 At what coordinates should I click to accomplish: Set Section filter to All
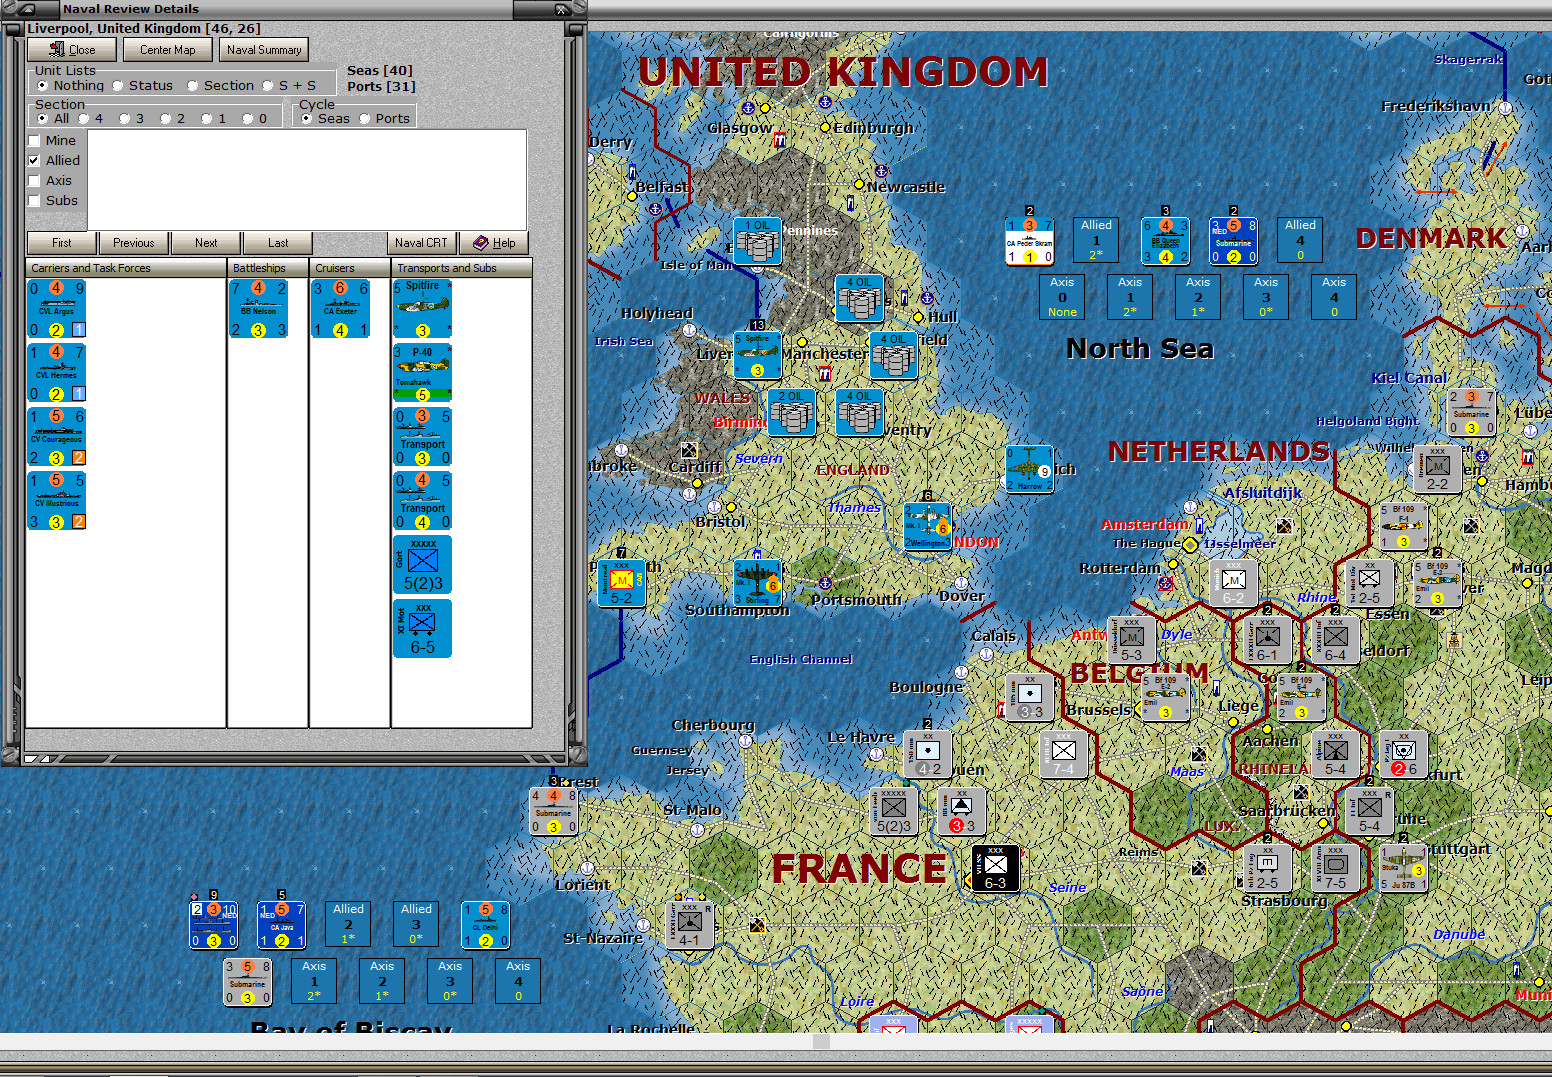(x=53, y=118)
